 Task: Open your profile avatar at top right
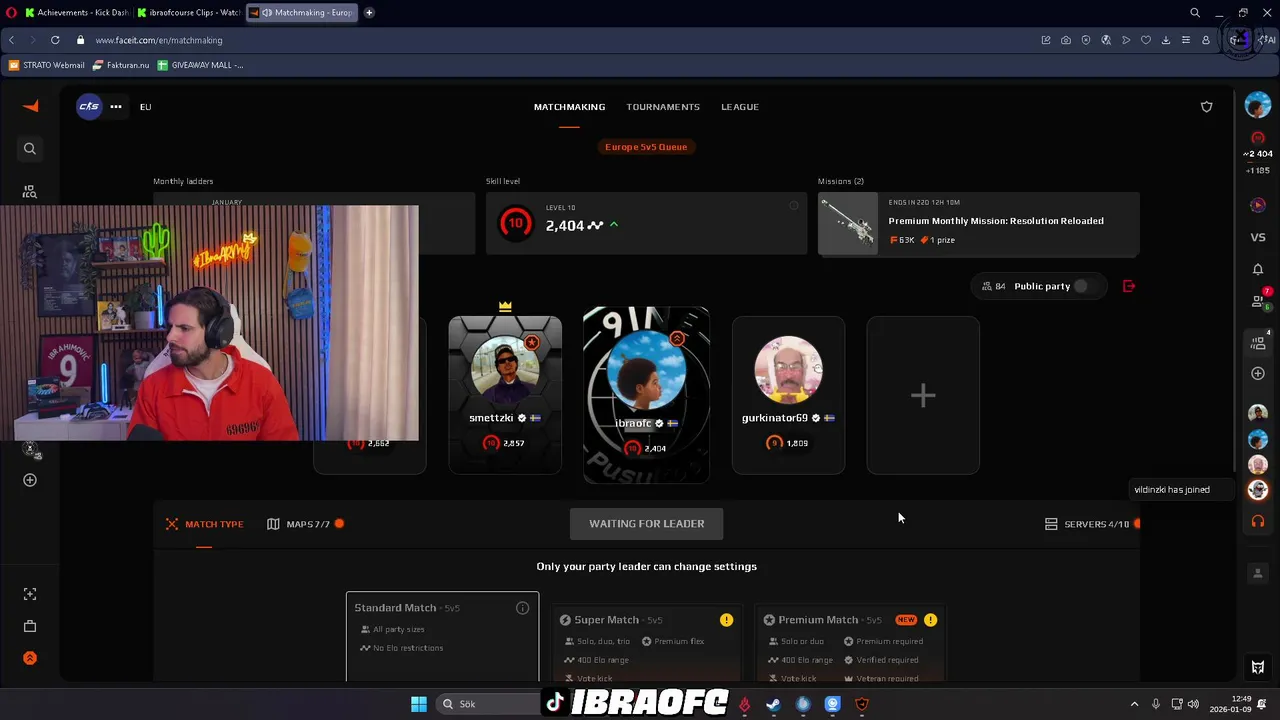[1258, 104]
